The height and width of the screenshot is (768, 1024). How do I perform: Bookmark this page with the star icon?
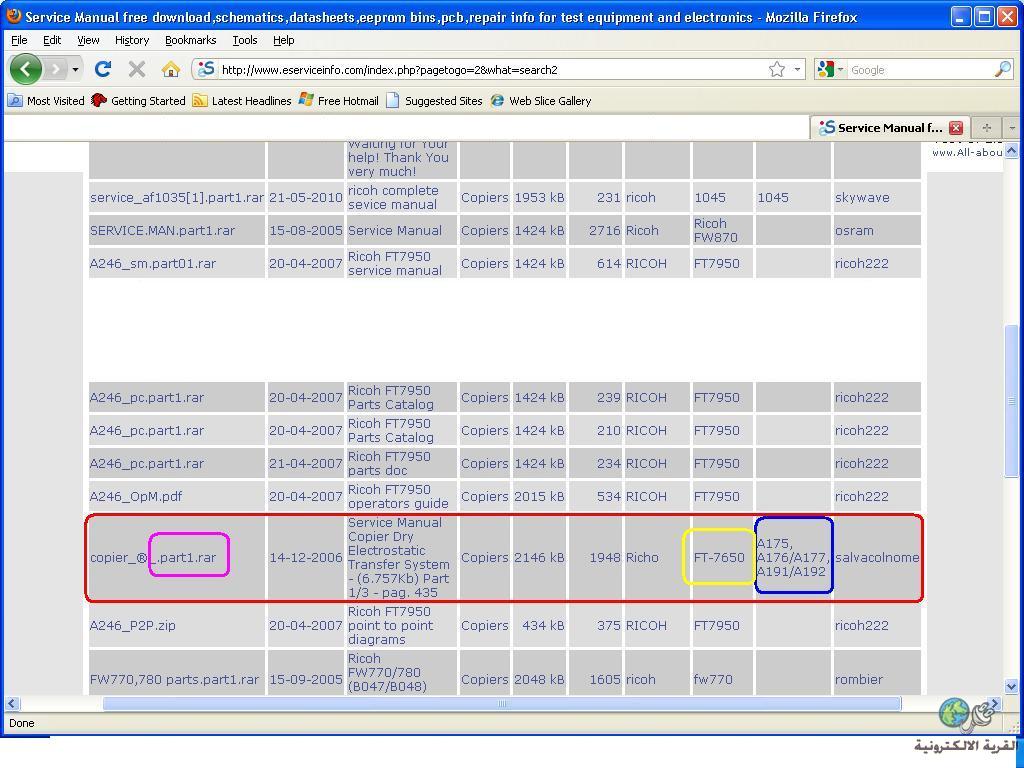(x=776, y=69)
